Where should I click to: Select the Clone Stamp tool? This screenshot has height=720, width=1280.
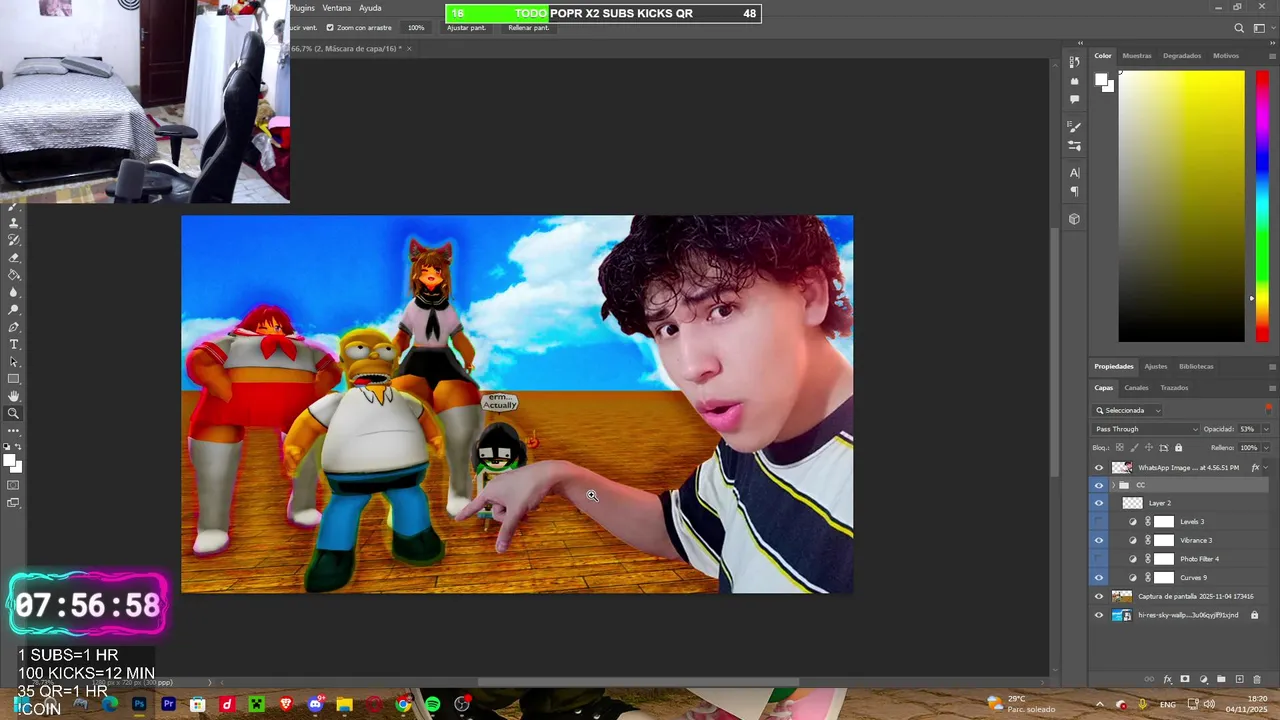[14, 224]
